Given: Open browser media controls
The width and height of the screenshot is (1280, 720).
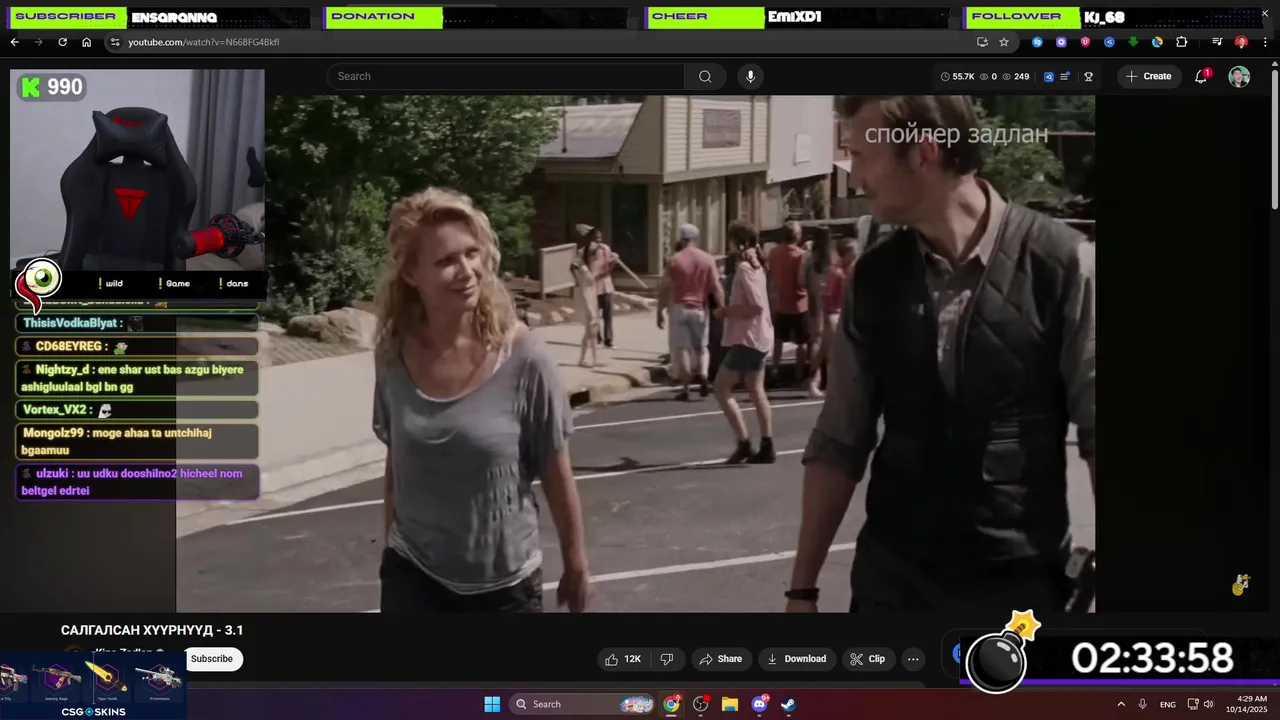Looking at the screenshot, I should [1217, 42].
